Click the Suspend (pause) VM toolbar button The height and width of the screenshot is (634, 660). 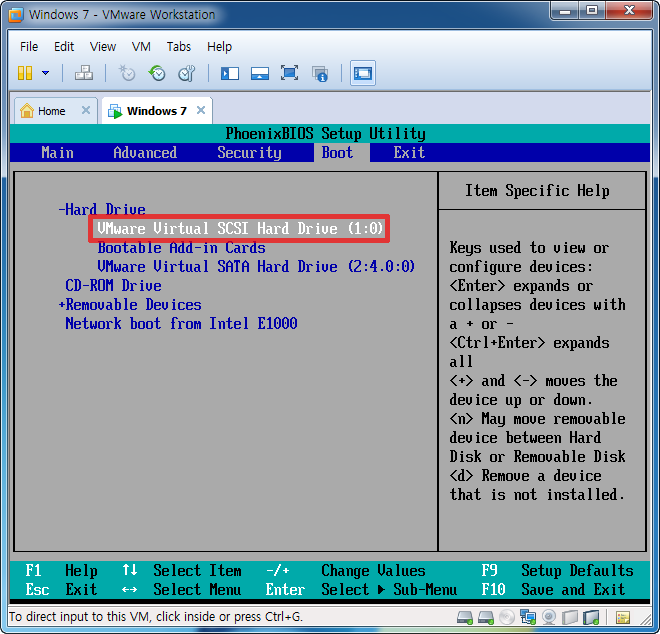[25, 73]
